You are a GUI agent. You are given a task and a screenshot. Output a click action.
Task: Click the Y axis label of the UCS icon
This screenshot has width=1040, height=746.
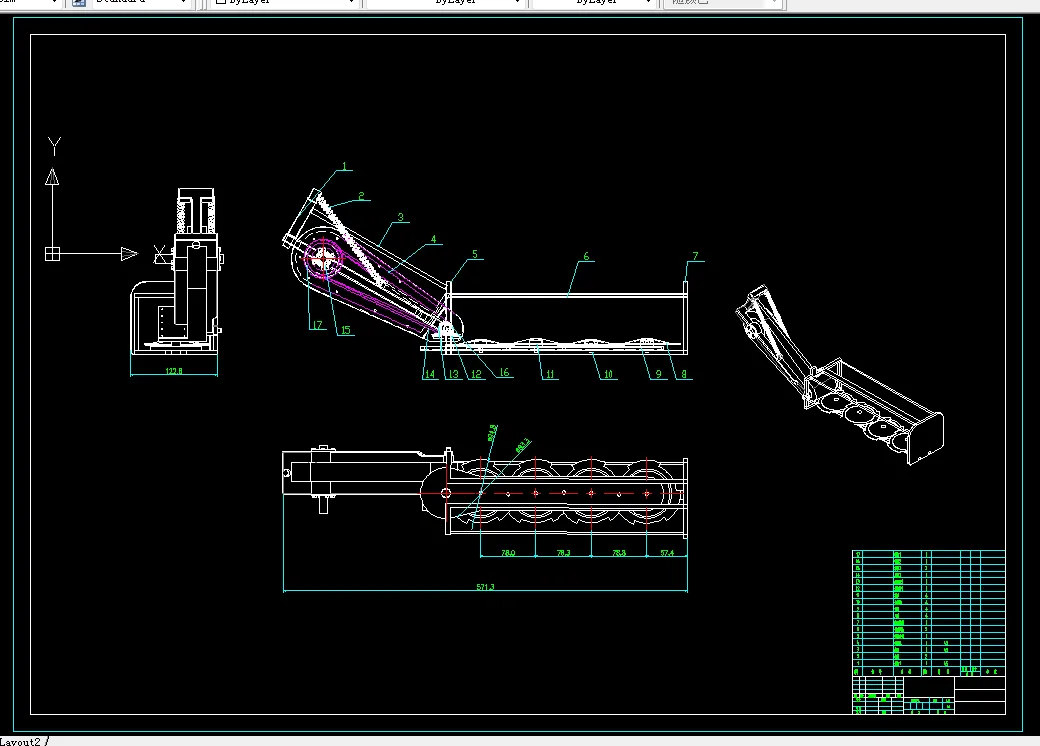tap(54, 146)
